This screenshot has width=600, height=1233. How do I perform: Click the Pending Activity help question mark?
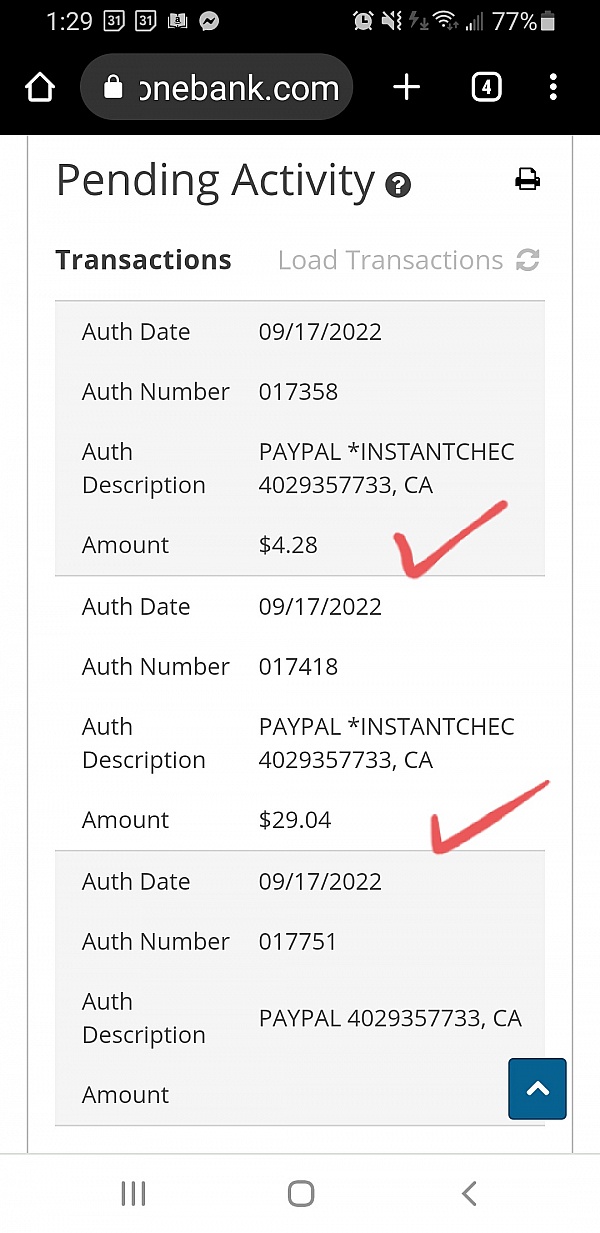coord(398,185)
